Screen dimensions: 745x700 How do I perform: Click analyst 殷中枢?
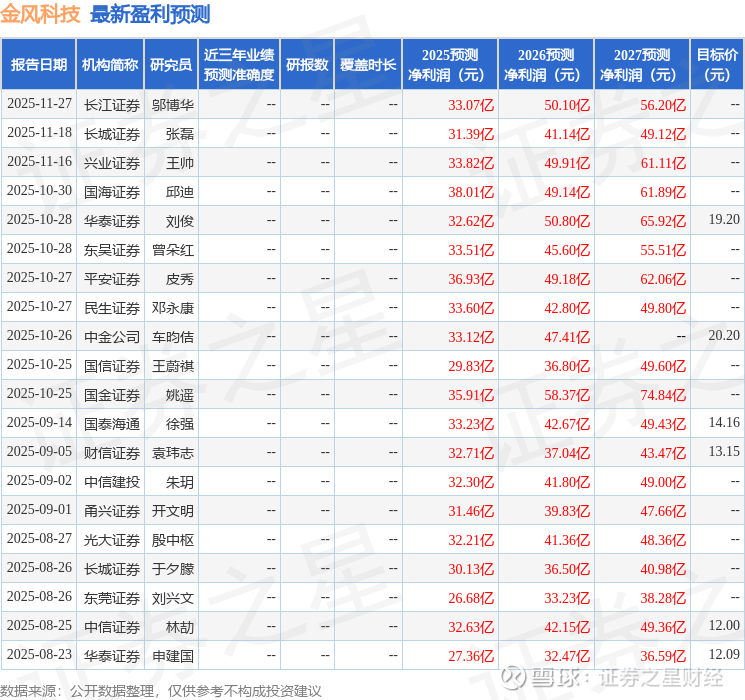(x=173, y=540)
